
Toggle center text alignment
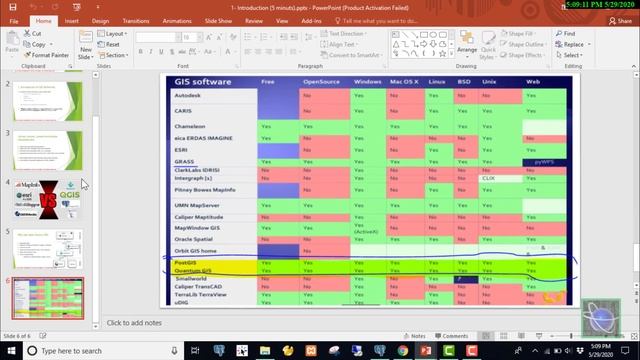pos(258,51)
